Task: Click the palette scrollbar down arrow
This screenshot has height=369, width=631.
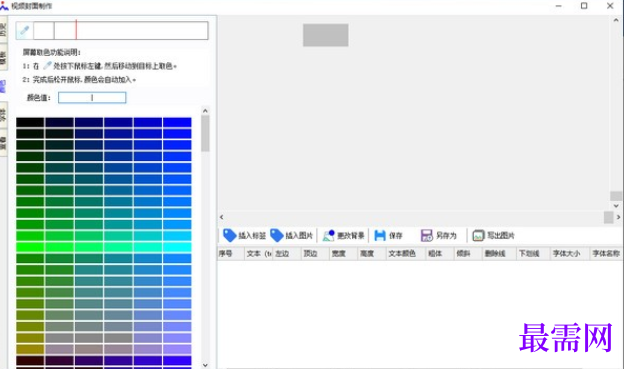Action: click(x=205, y=365)
